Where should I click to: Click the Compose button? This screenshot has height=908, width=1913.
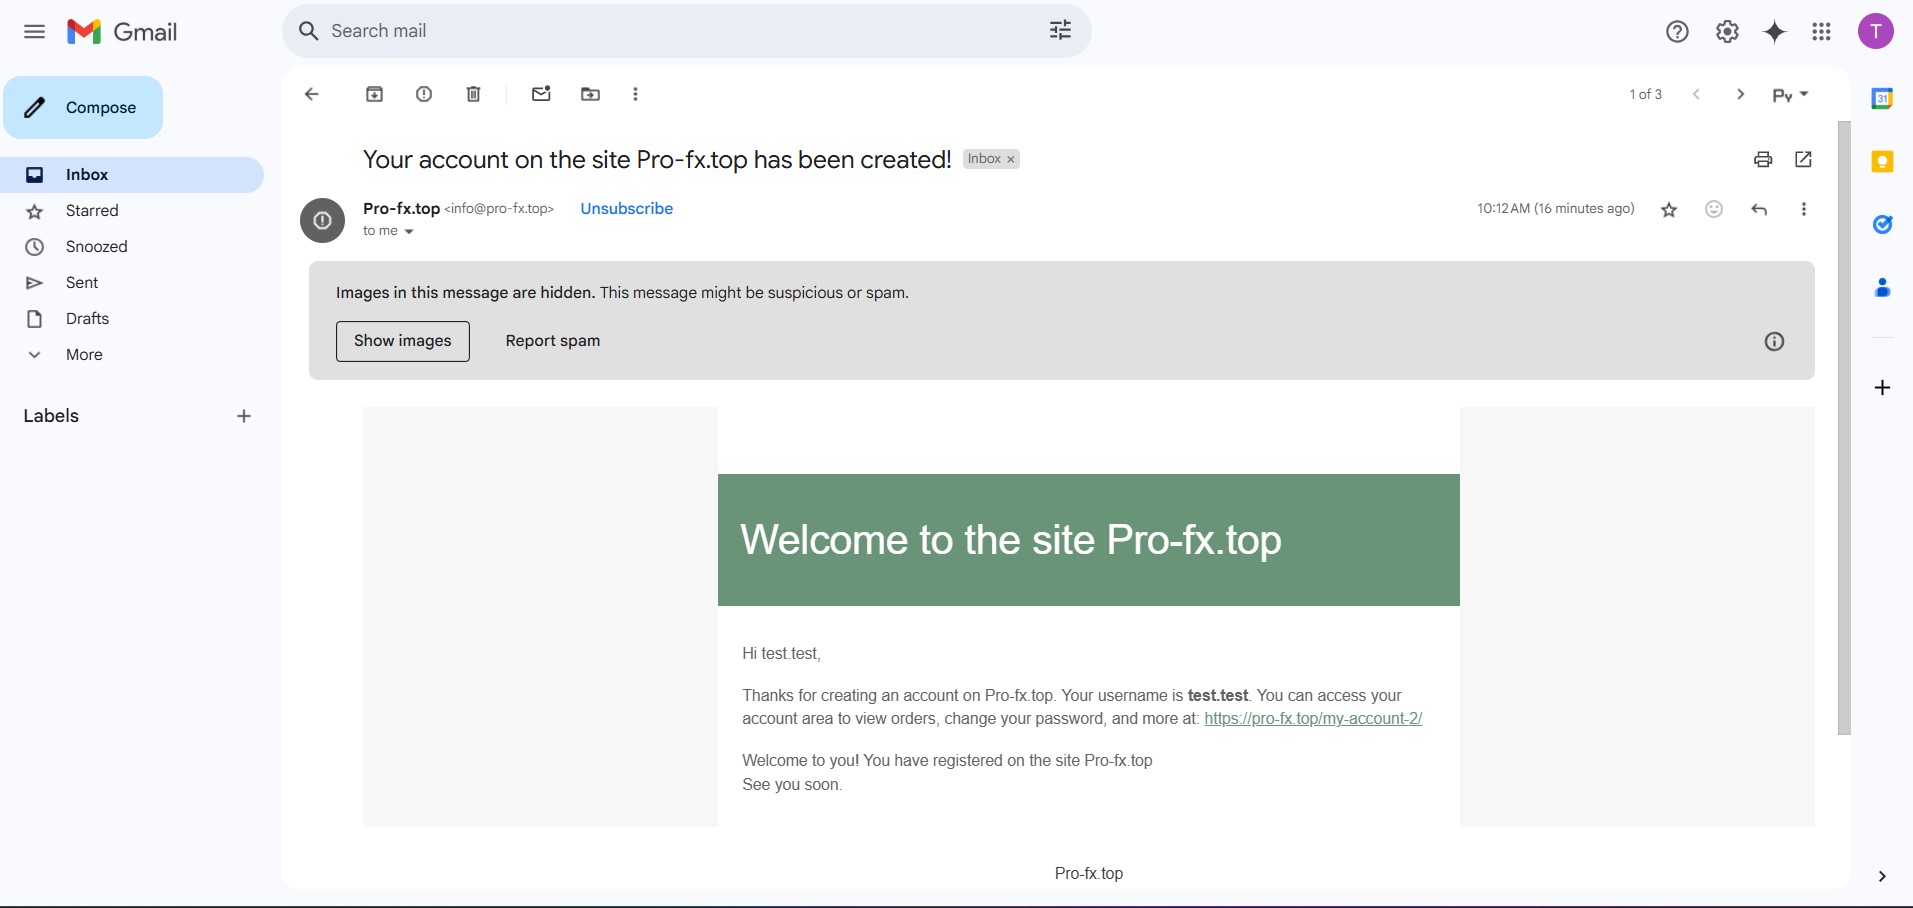tap(83, 107)
